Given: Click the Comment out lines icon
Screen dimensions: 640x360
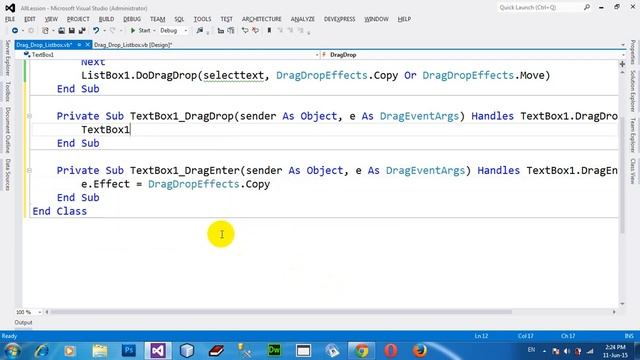Looking at the screenshot, I should 245,31.
